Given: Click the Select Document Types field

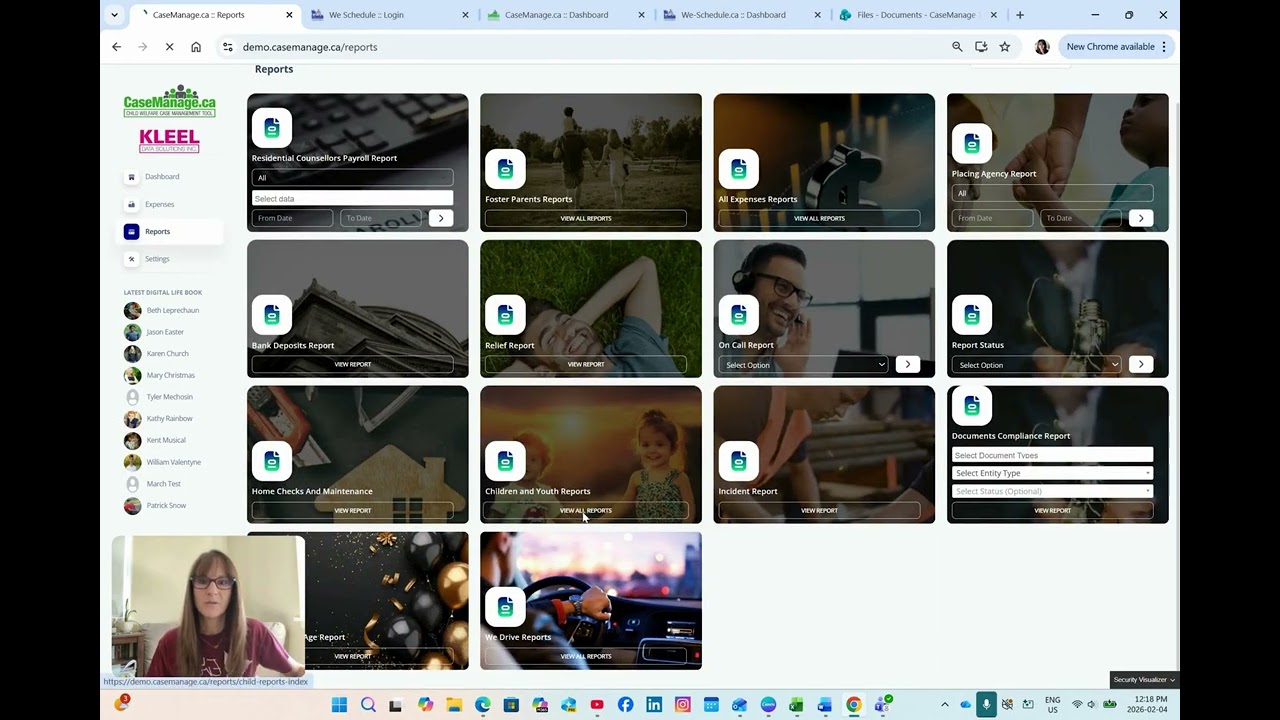Looking at the screenshot, I should [1052, 455].
